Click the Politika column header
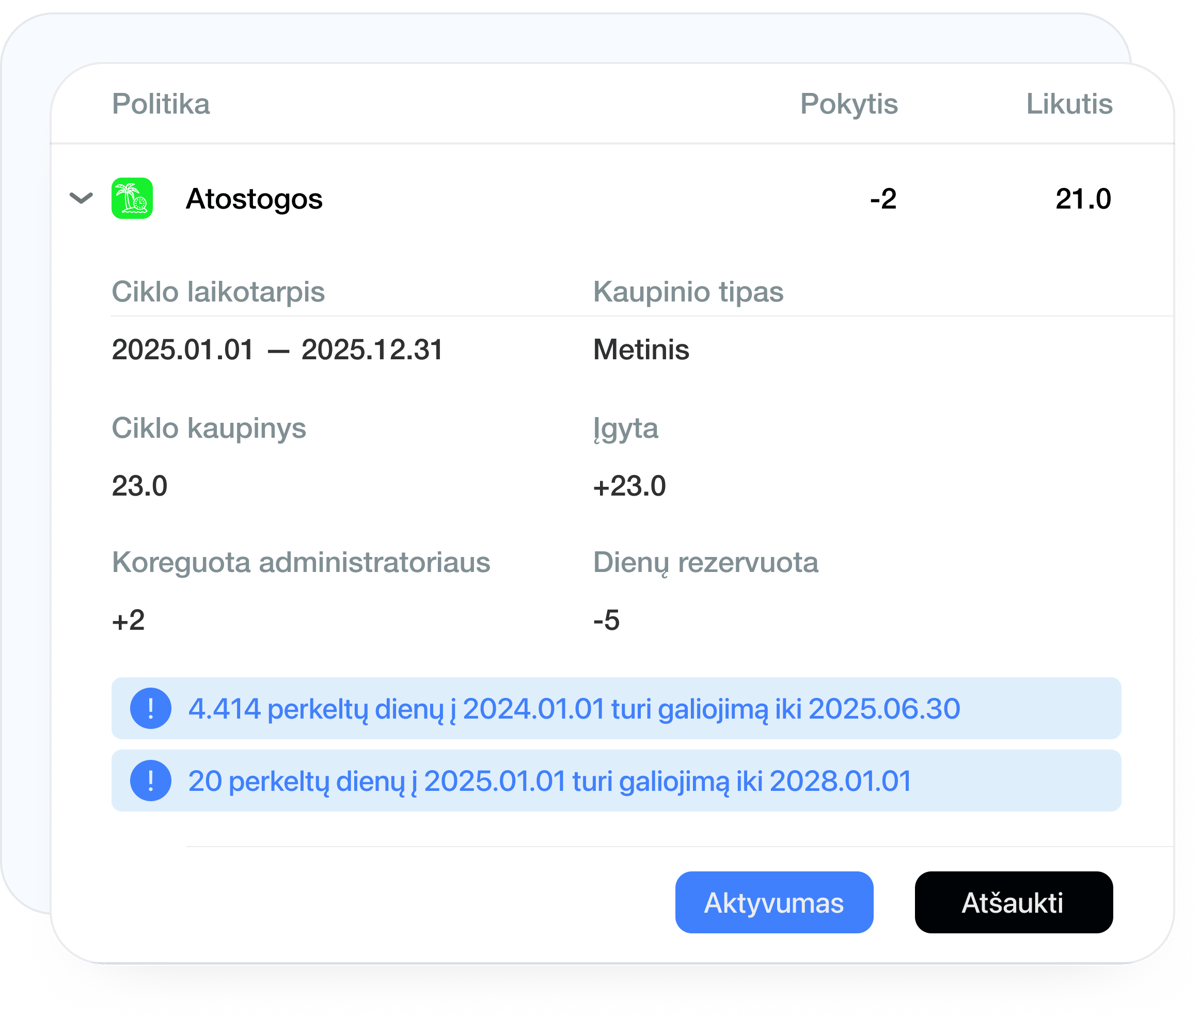 [x=160, y=103]
